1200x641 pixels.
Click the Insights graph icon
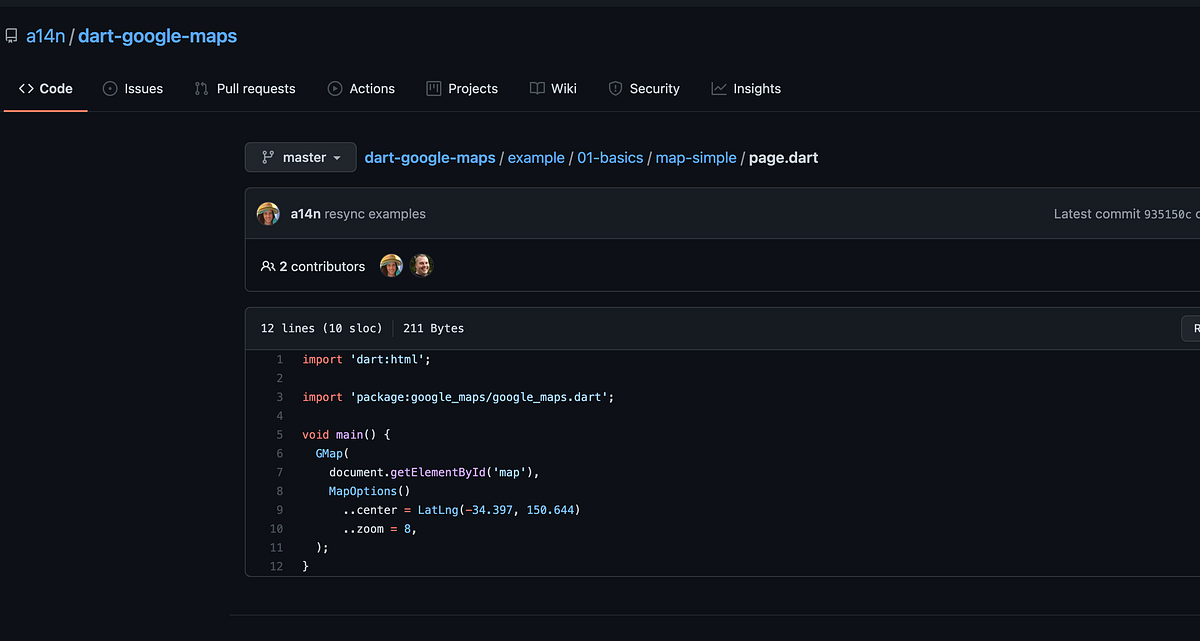click(718, 88)
